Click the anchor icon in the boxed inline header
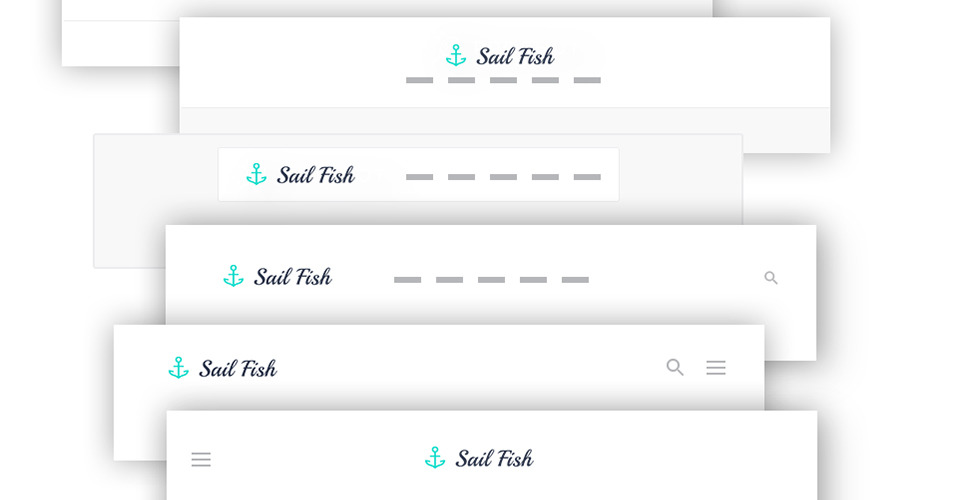The image size is (965, 500). coord(257,175)
